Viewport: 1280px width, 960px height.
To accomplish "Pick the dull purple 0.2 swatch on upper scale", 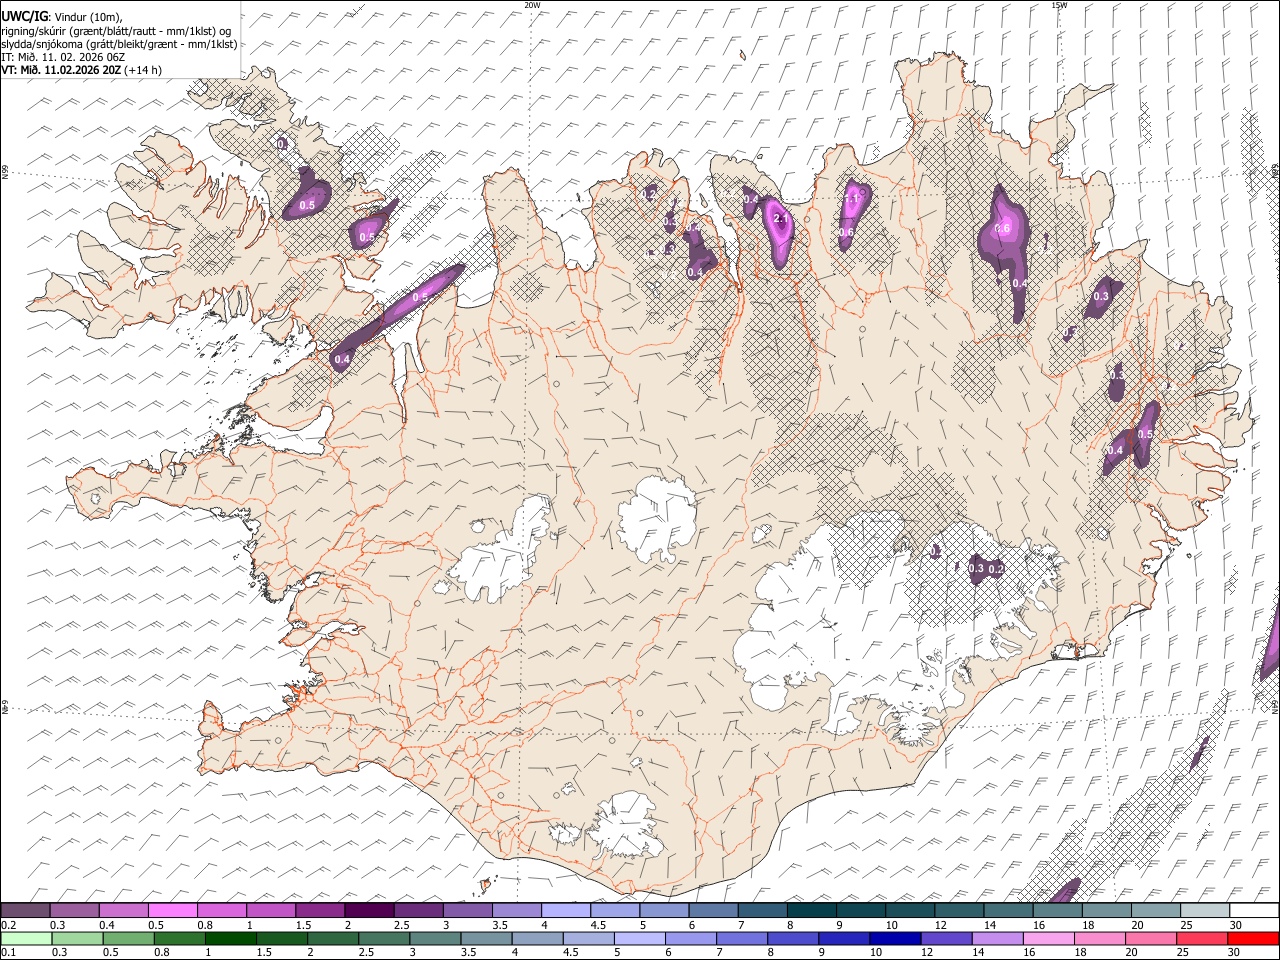I will pyautogui.click(x=25, y=911).
